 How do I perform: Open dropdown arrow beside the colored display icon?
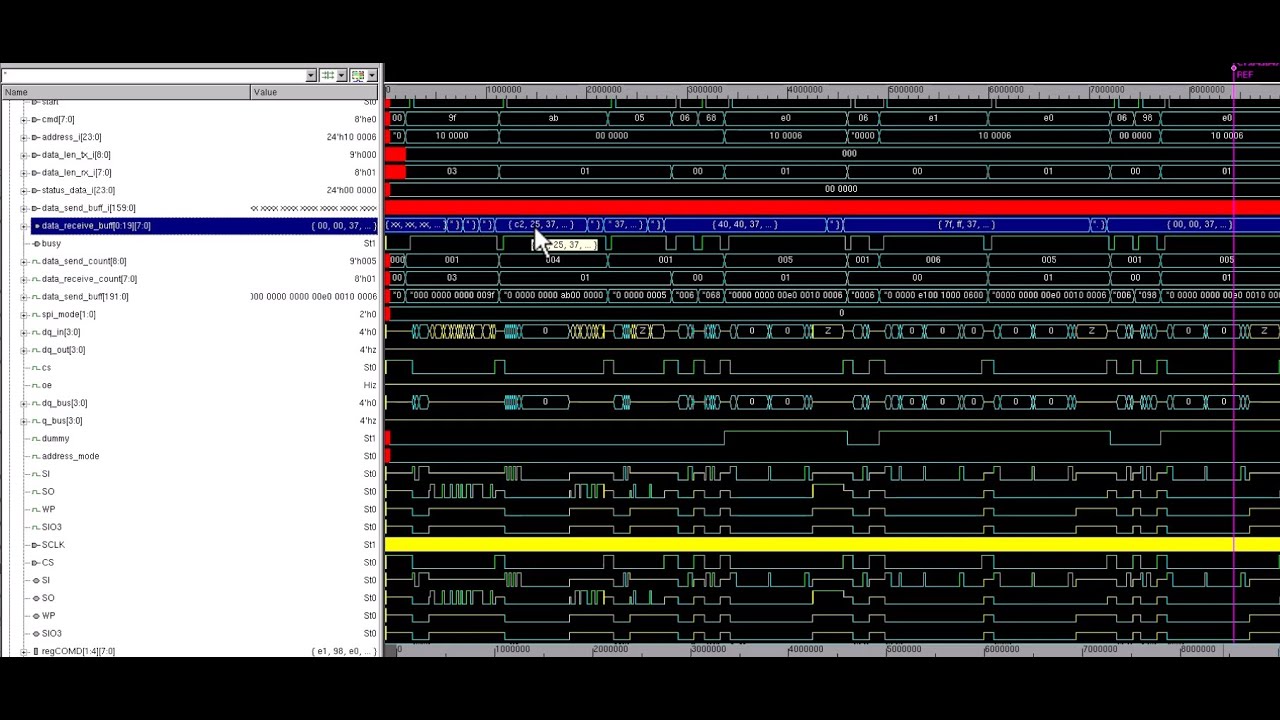(x=372, y=76)
